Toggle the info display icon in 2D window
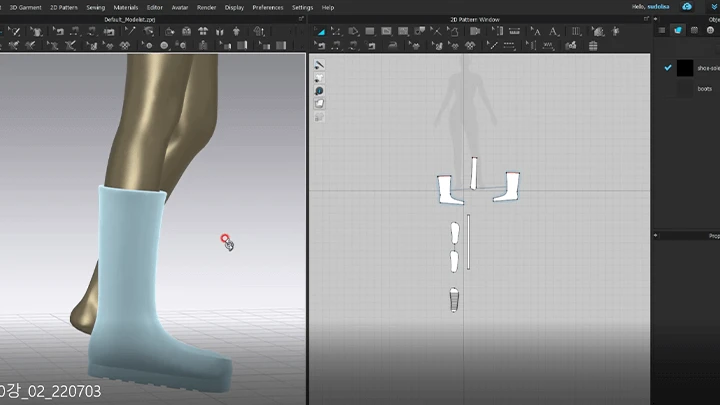The height and width of the screenshot is (405, 720). (x=319, y=90)
